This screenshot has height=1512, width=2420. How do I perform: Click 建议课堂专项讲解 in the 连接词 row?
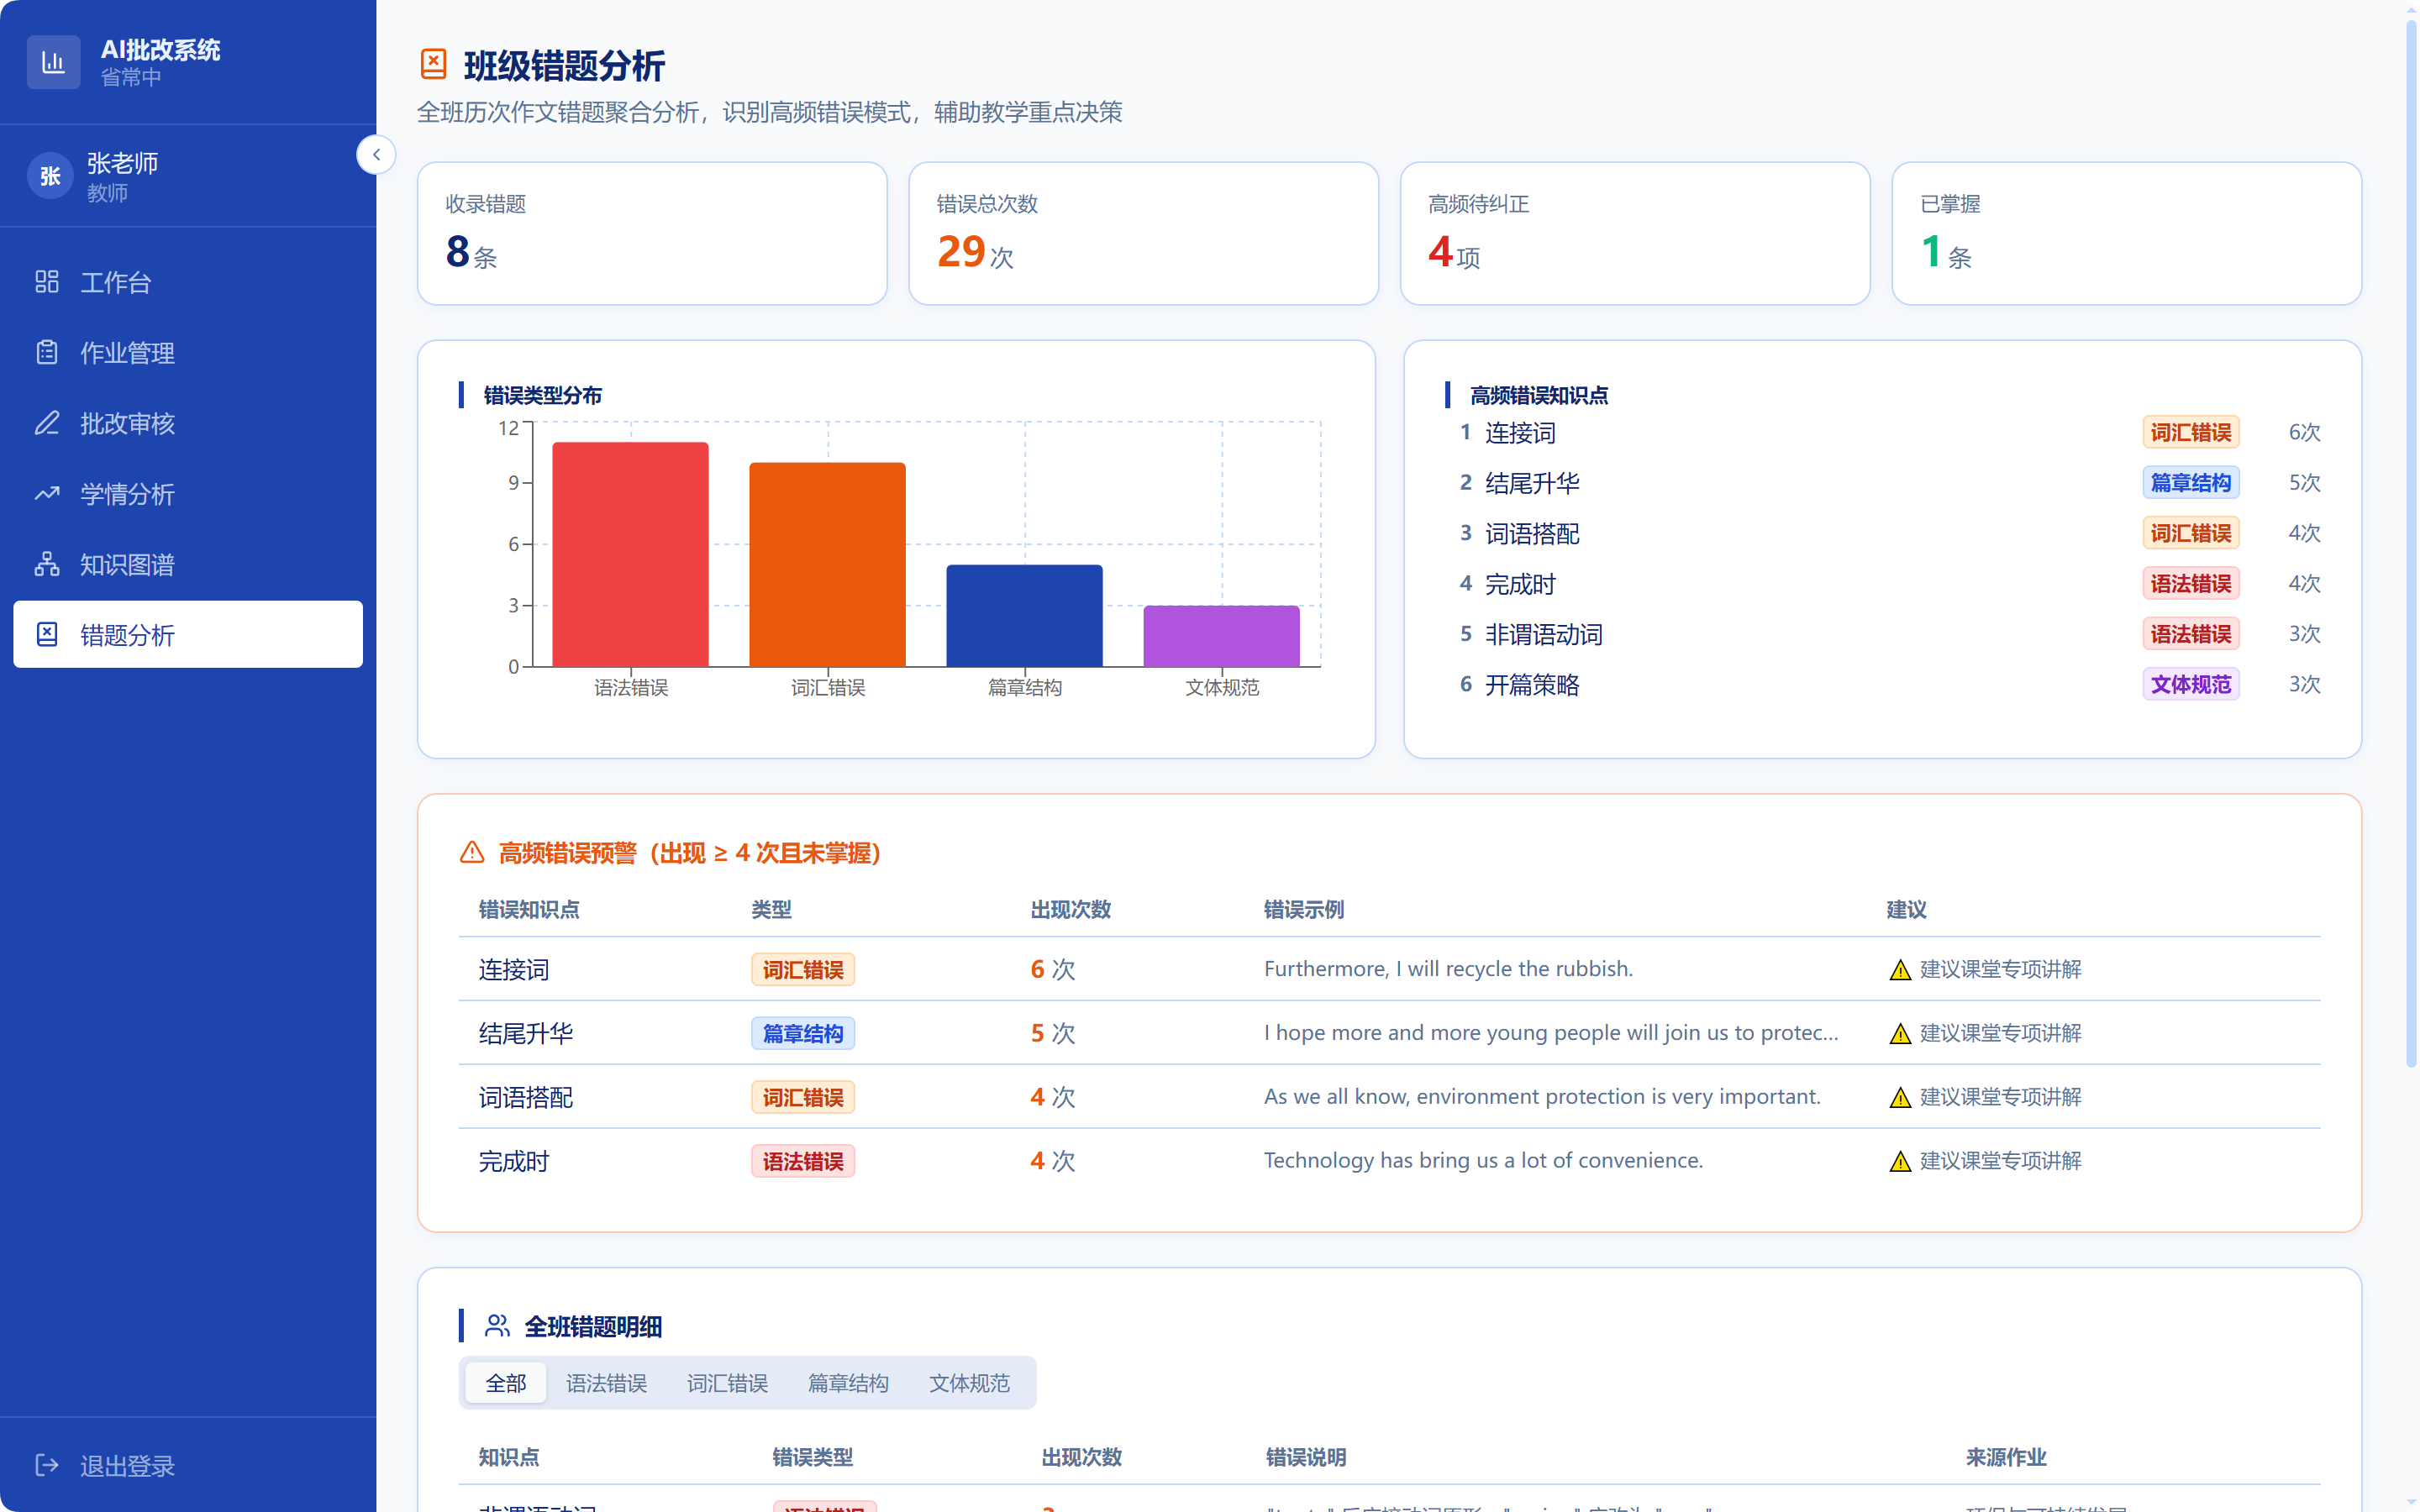[x=2000, y=969]
